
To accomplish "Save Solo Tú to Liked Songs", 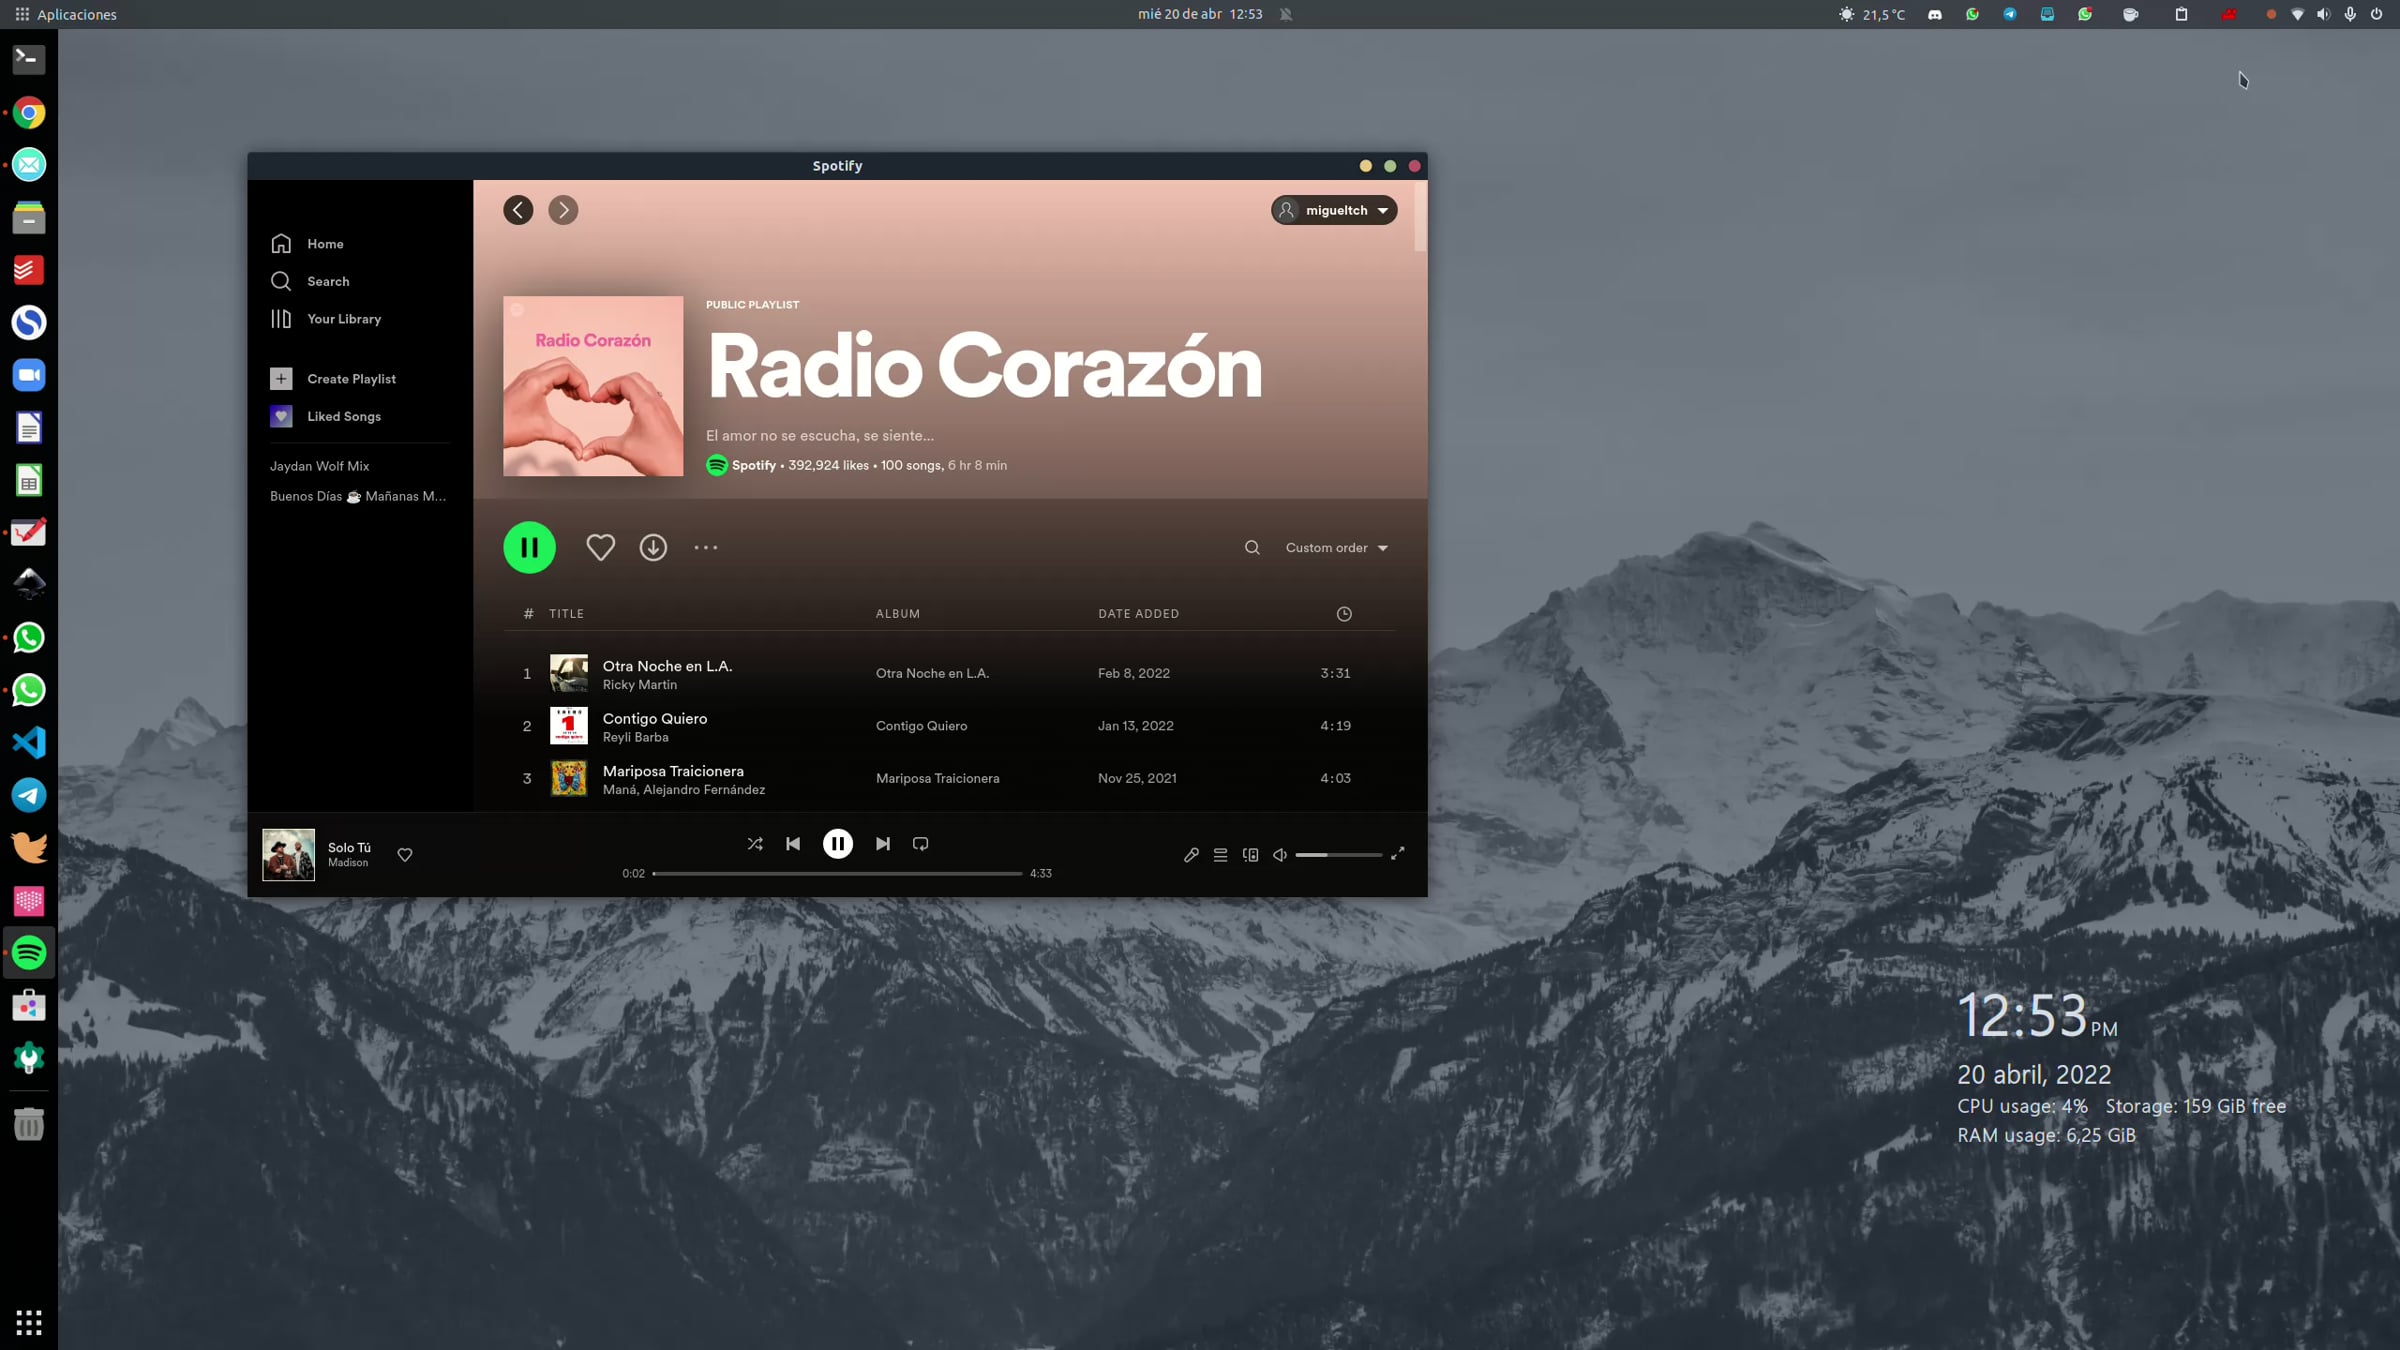I will (x=405, y=855).
